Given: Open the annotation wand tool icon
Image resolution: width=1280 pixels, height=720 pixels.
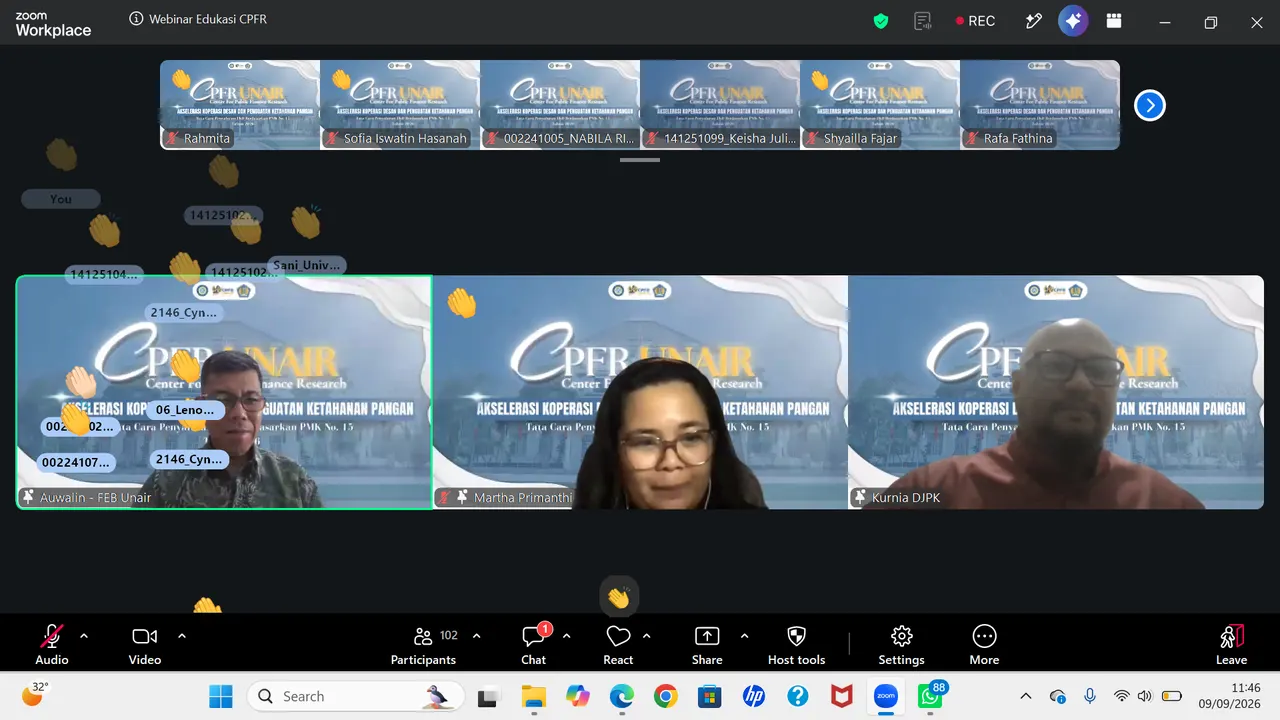Looking at the screenshot, I should 1034,21.
